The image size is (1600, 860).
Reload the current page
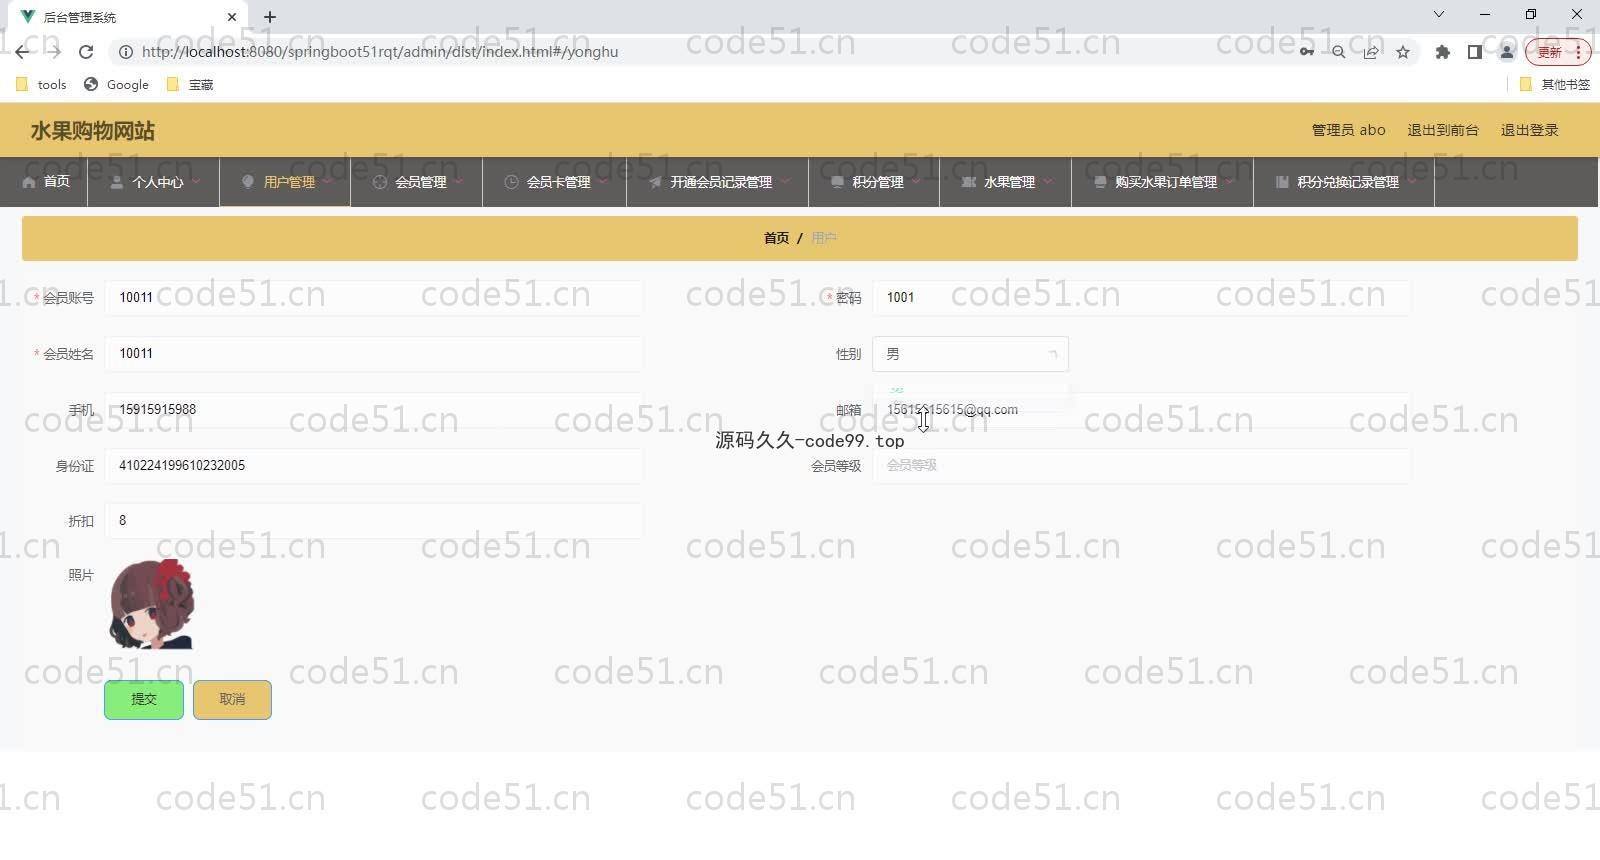coord(86,52)
